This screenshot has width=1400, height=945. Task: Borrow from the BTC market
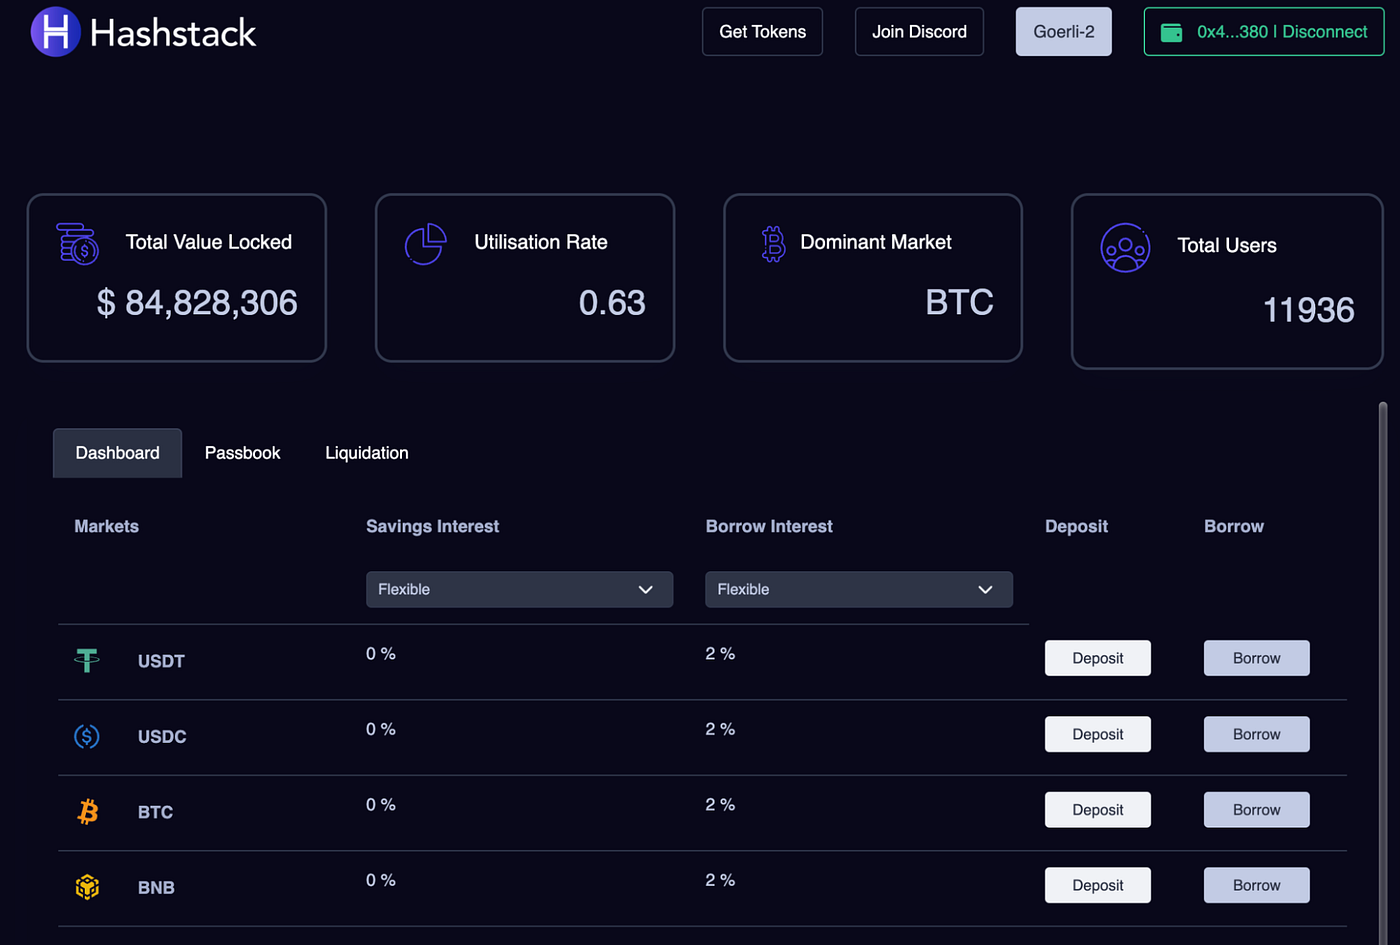pos(1257,810)
